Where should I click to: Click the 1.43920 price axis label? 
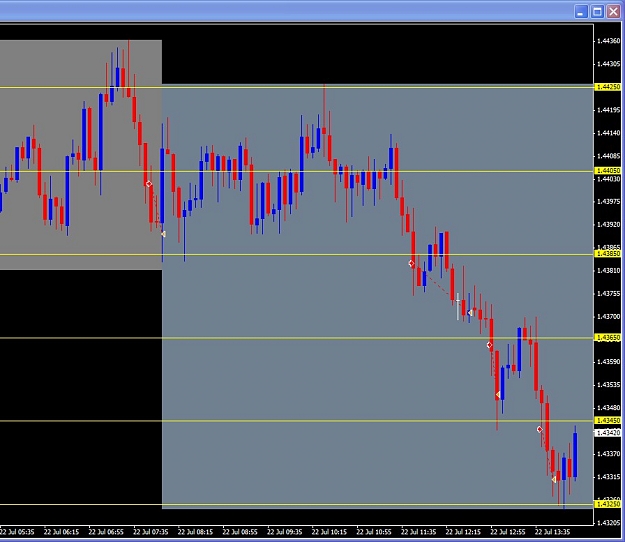608,225
